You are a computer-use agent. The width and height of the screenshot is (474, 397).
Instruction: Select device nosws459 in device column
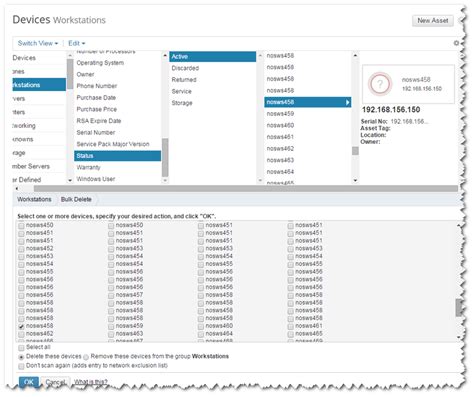[280, 114]
